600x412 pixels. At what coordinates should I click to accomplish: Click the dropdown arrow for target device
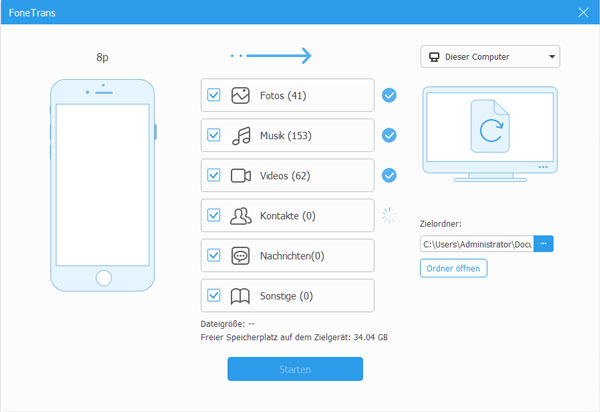tap(551, 57)
